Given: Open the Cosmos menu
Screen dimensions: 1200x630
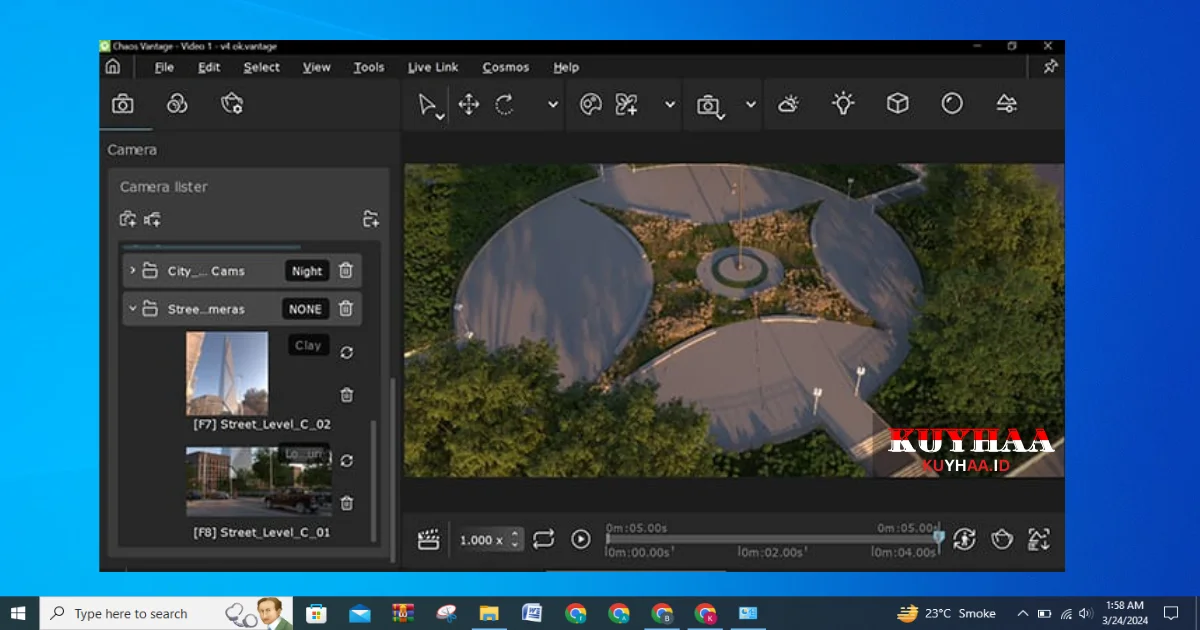Looking at the screenshot, I should [x=506, y=67].
